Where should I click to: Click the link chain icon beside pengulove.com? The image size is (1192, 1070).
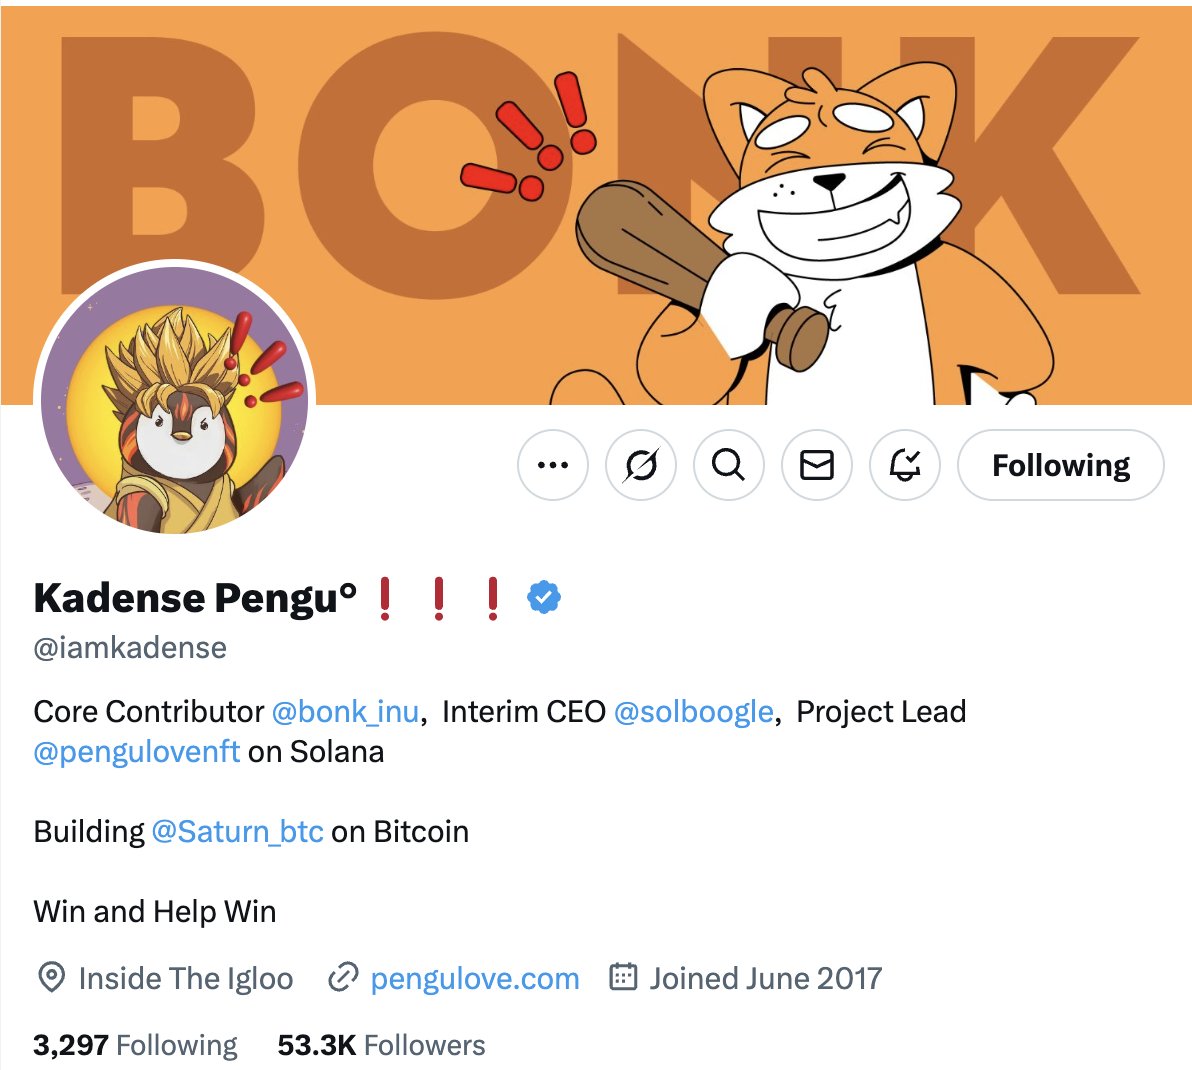[343, 977]
